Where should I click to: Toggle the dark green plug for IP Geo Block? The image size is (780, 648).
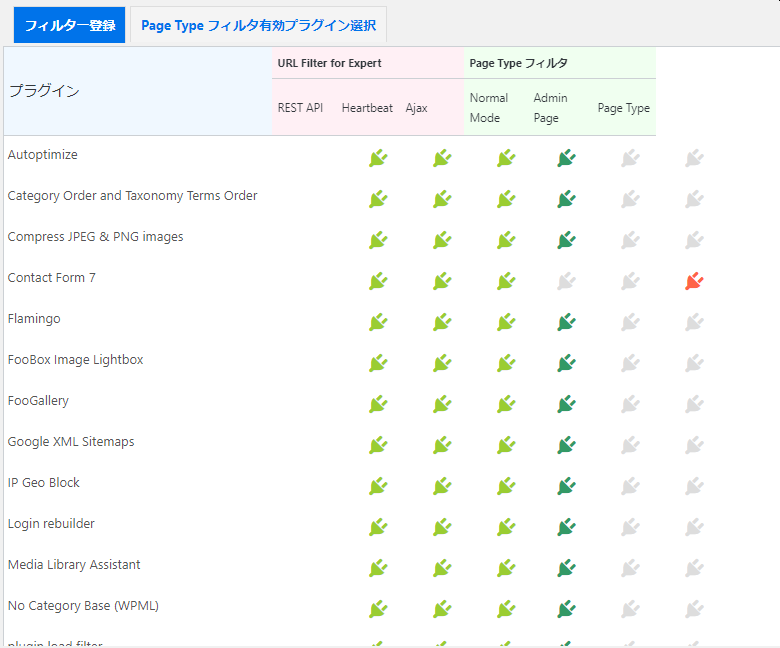tap(567, 486)
